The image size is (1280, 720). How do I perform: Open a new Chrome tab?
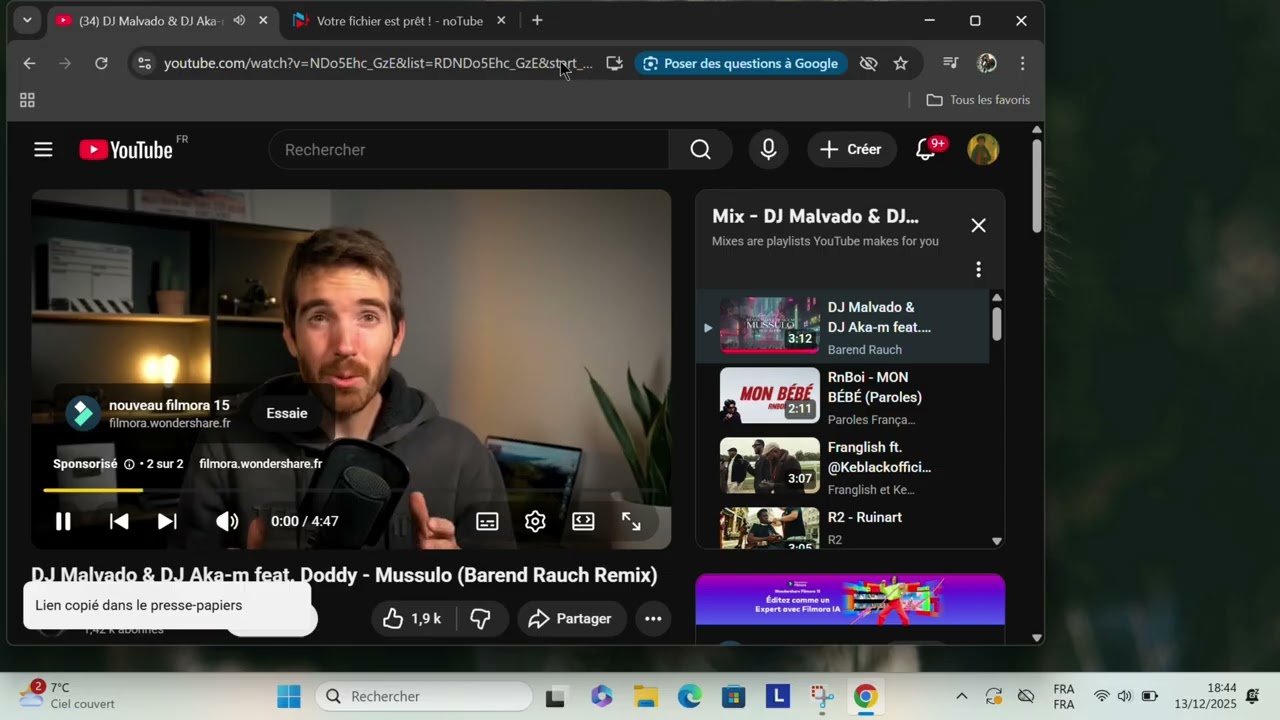[x=537, y=20]
